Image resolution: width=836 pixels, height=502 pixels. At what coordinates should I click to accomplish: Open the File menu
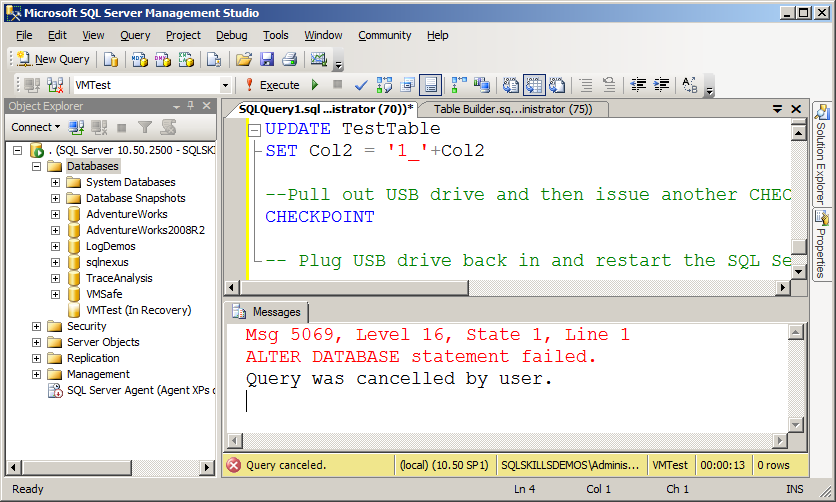point(24,35)
